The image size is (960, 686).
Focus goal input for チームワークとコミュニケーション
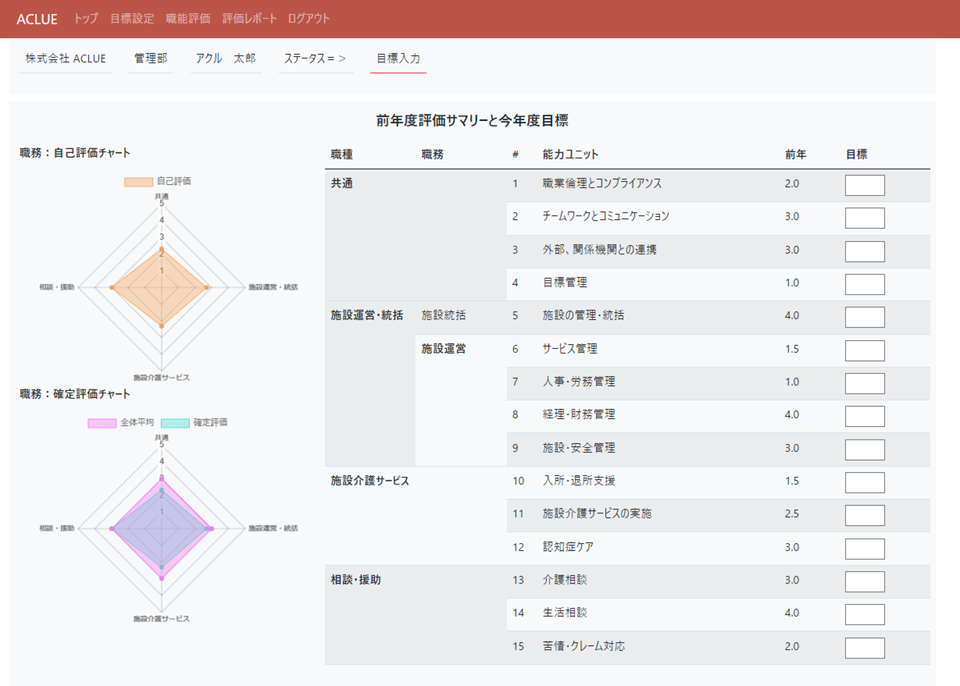864,218
